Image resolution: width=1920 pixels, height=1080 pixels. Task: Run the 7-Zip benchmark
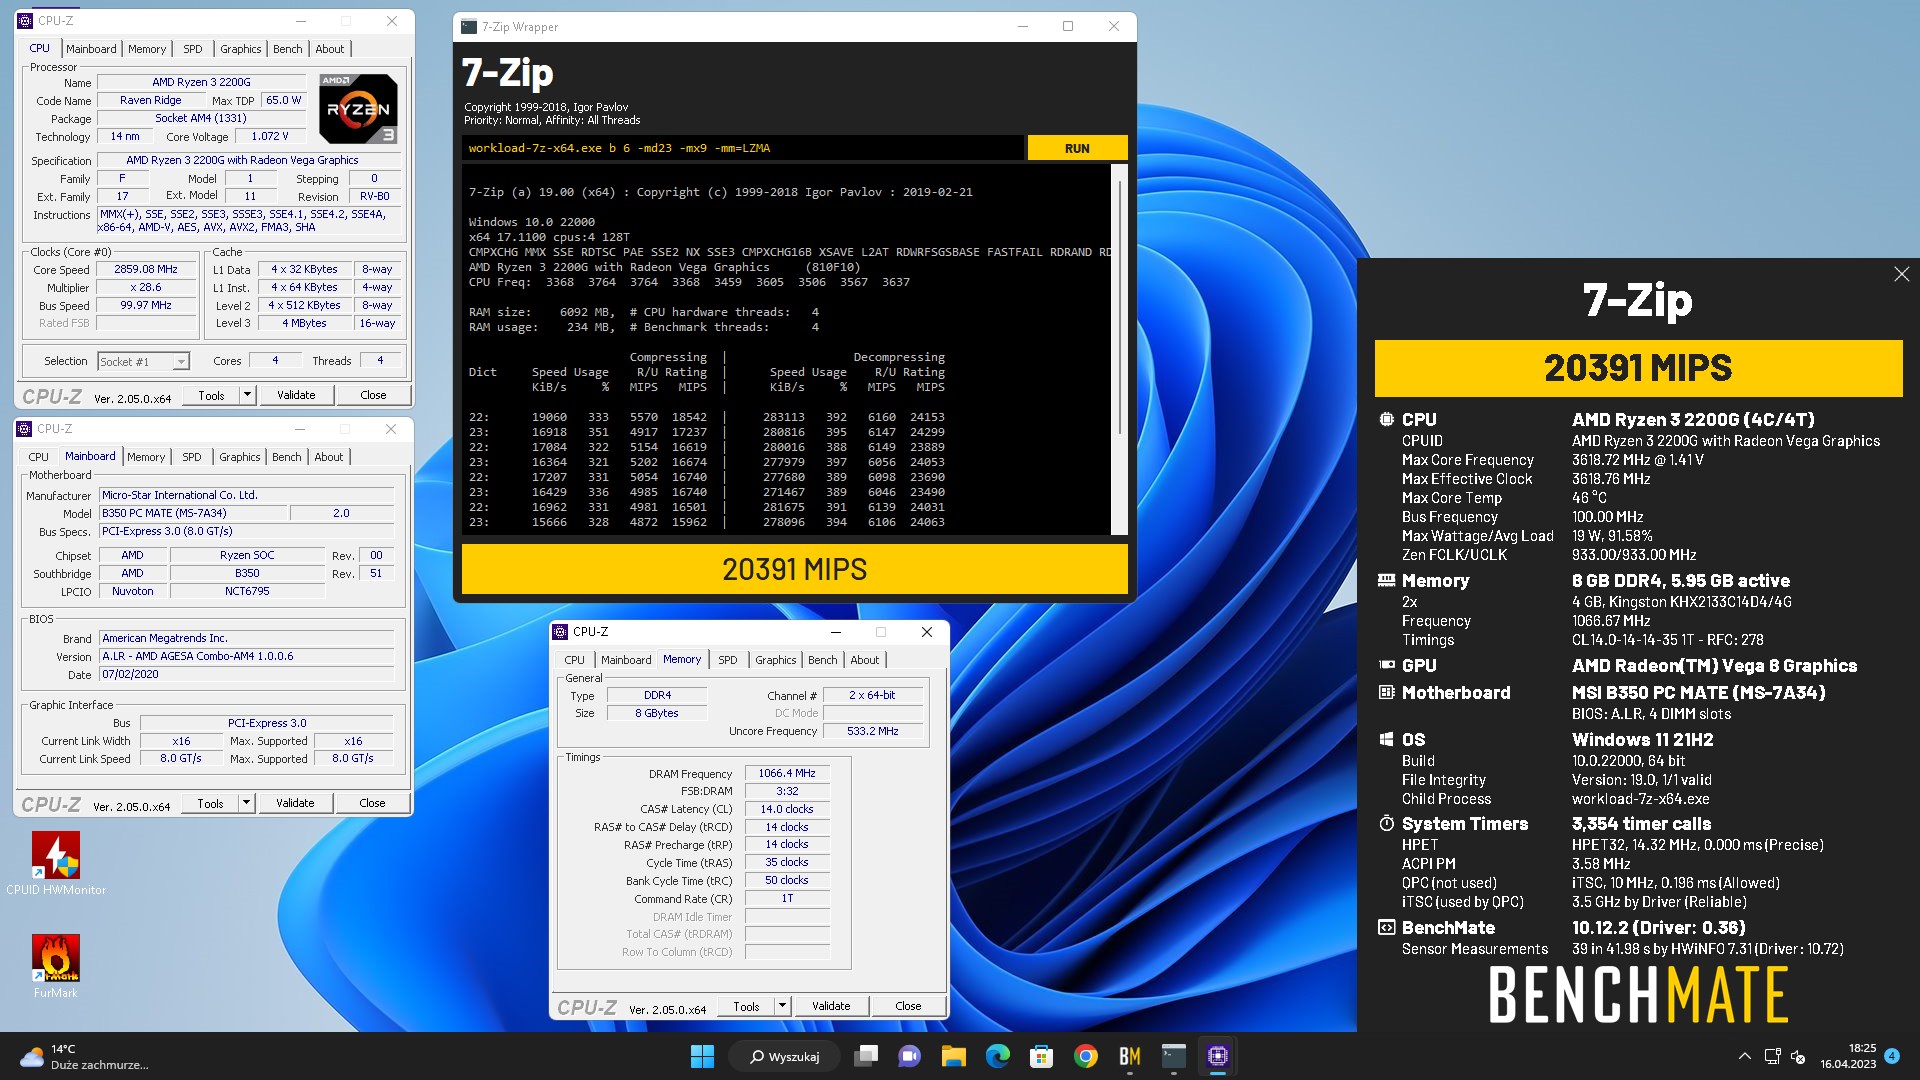coord(1077,148)
